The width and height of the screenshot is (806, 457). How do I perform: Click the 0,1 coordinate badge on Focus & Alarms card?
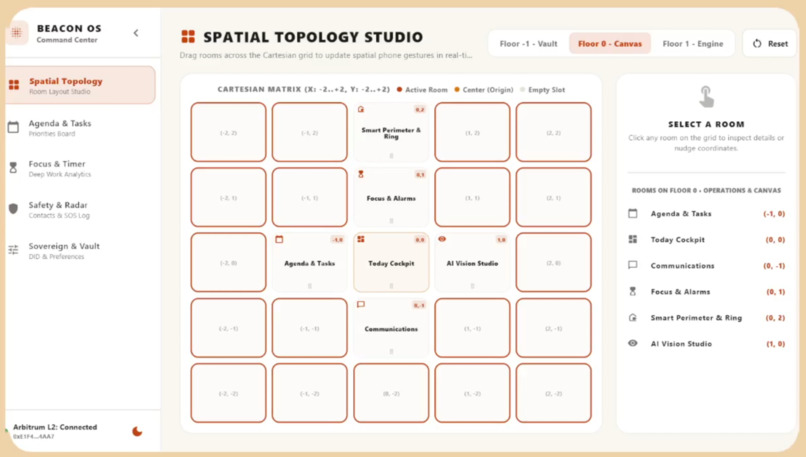coord(420,175)
